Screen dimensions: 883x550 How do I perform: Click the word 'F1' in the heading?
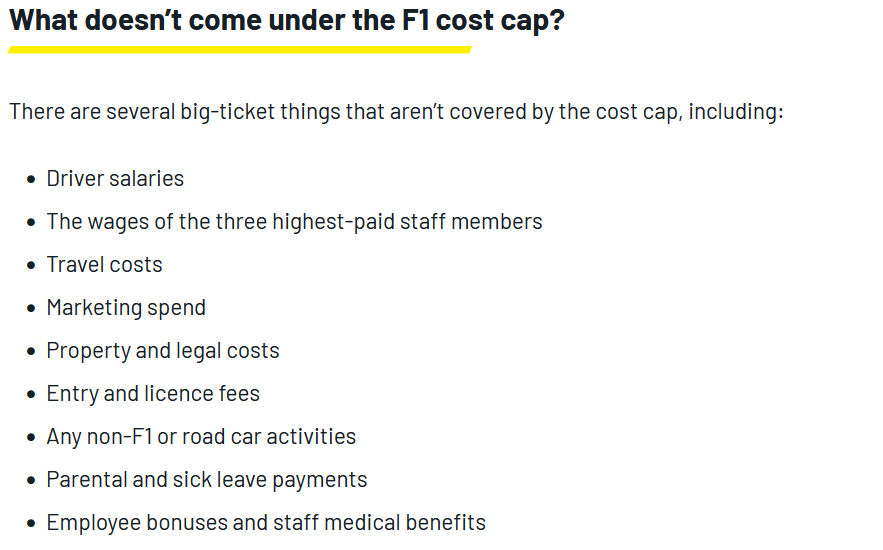[415, 21]
